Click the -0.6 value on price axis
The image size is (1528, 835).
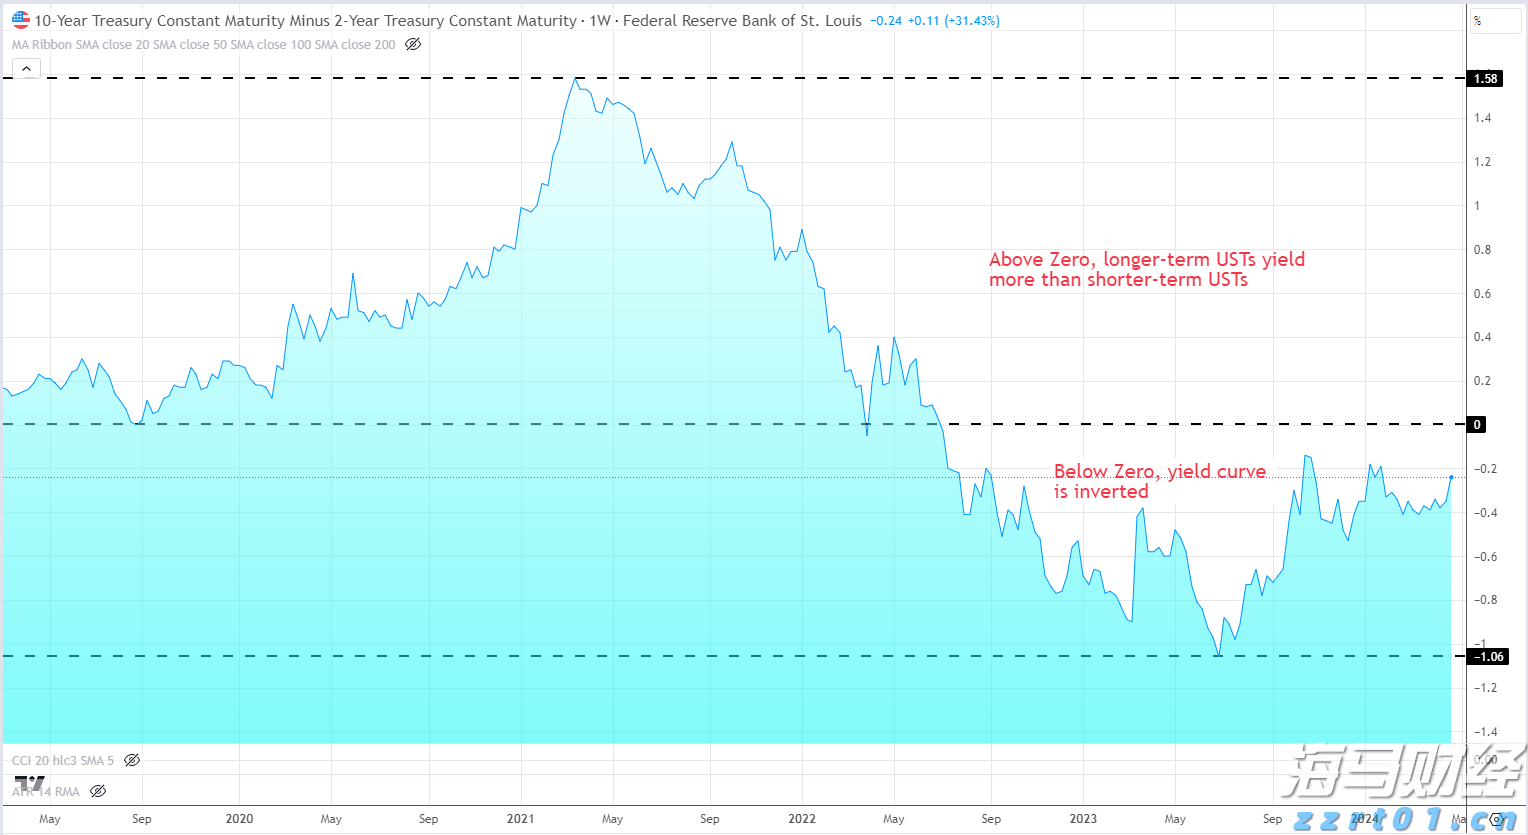[x=1484, y=557]
